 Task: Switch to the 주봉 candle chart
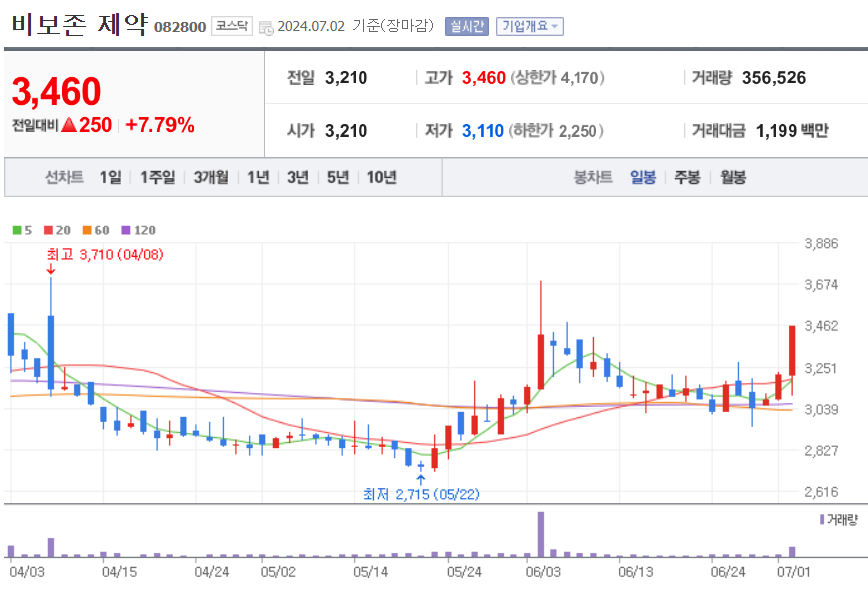pos(687,177)
